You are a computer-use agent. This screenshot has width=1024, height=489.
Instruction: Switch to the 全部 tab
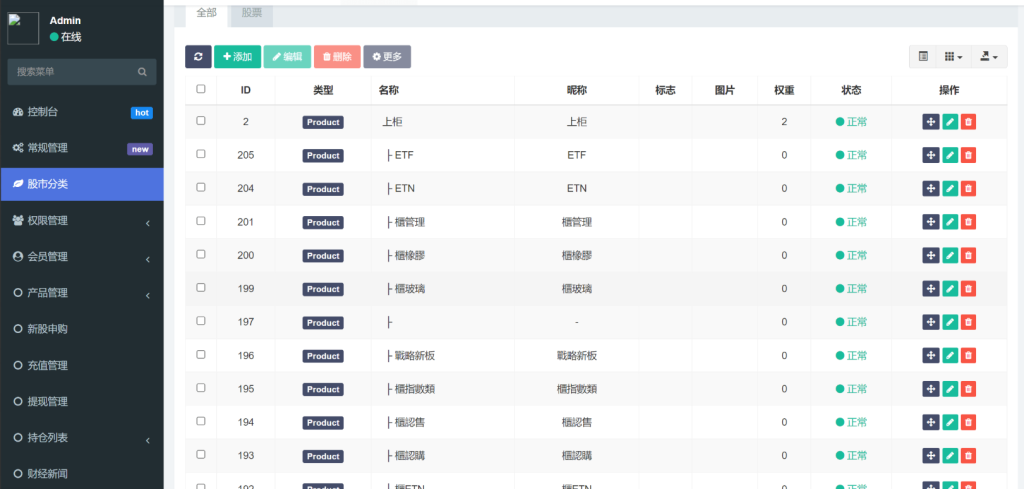tap(206, 13)
